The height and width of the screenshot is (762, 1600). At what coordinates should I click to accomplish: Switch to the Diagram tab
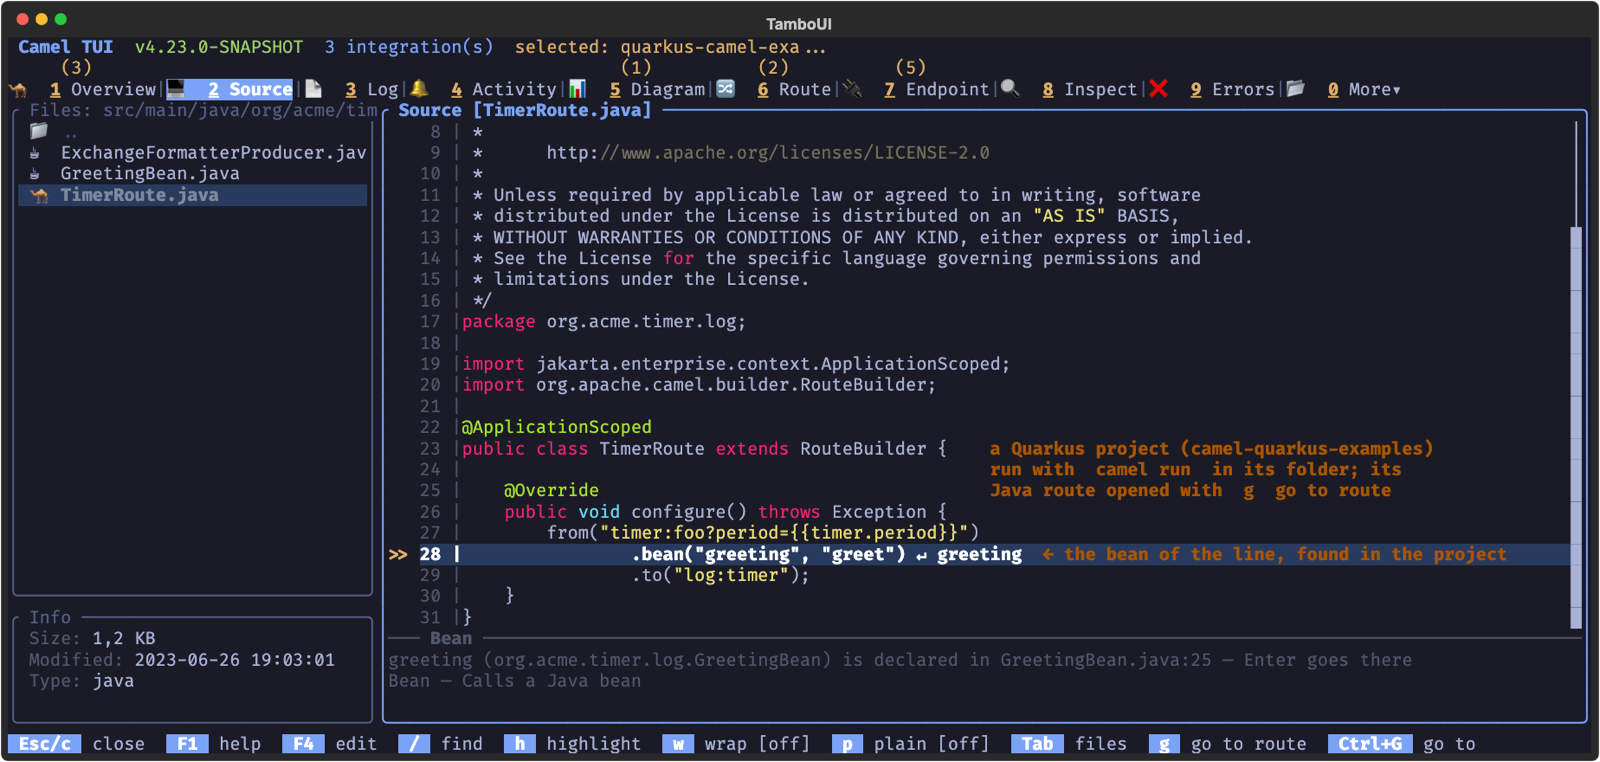657,89
